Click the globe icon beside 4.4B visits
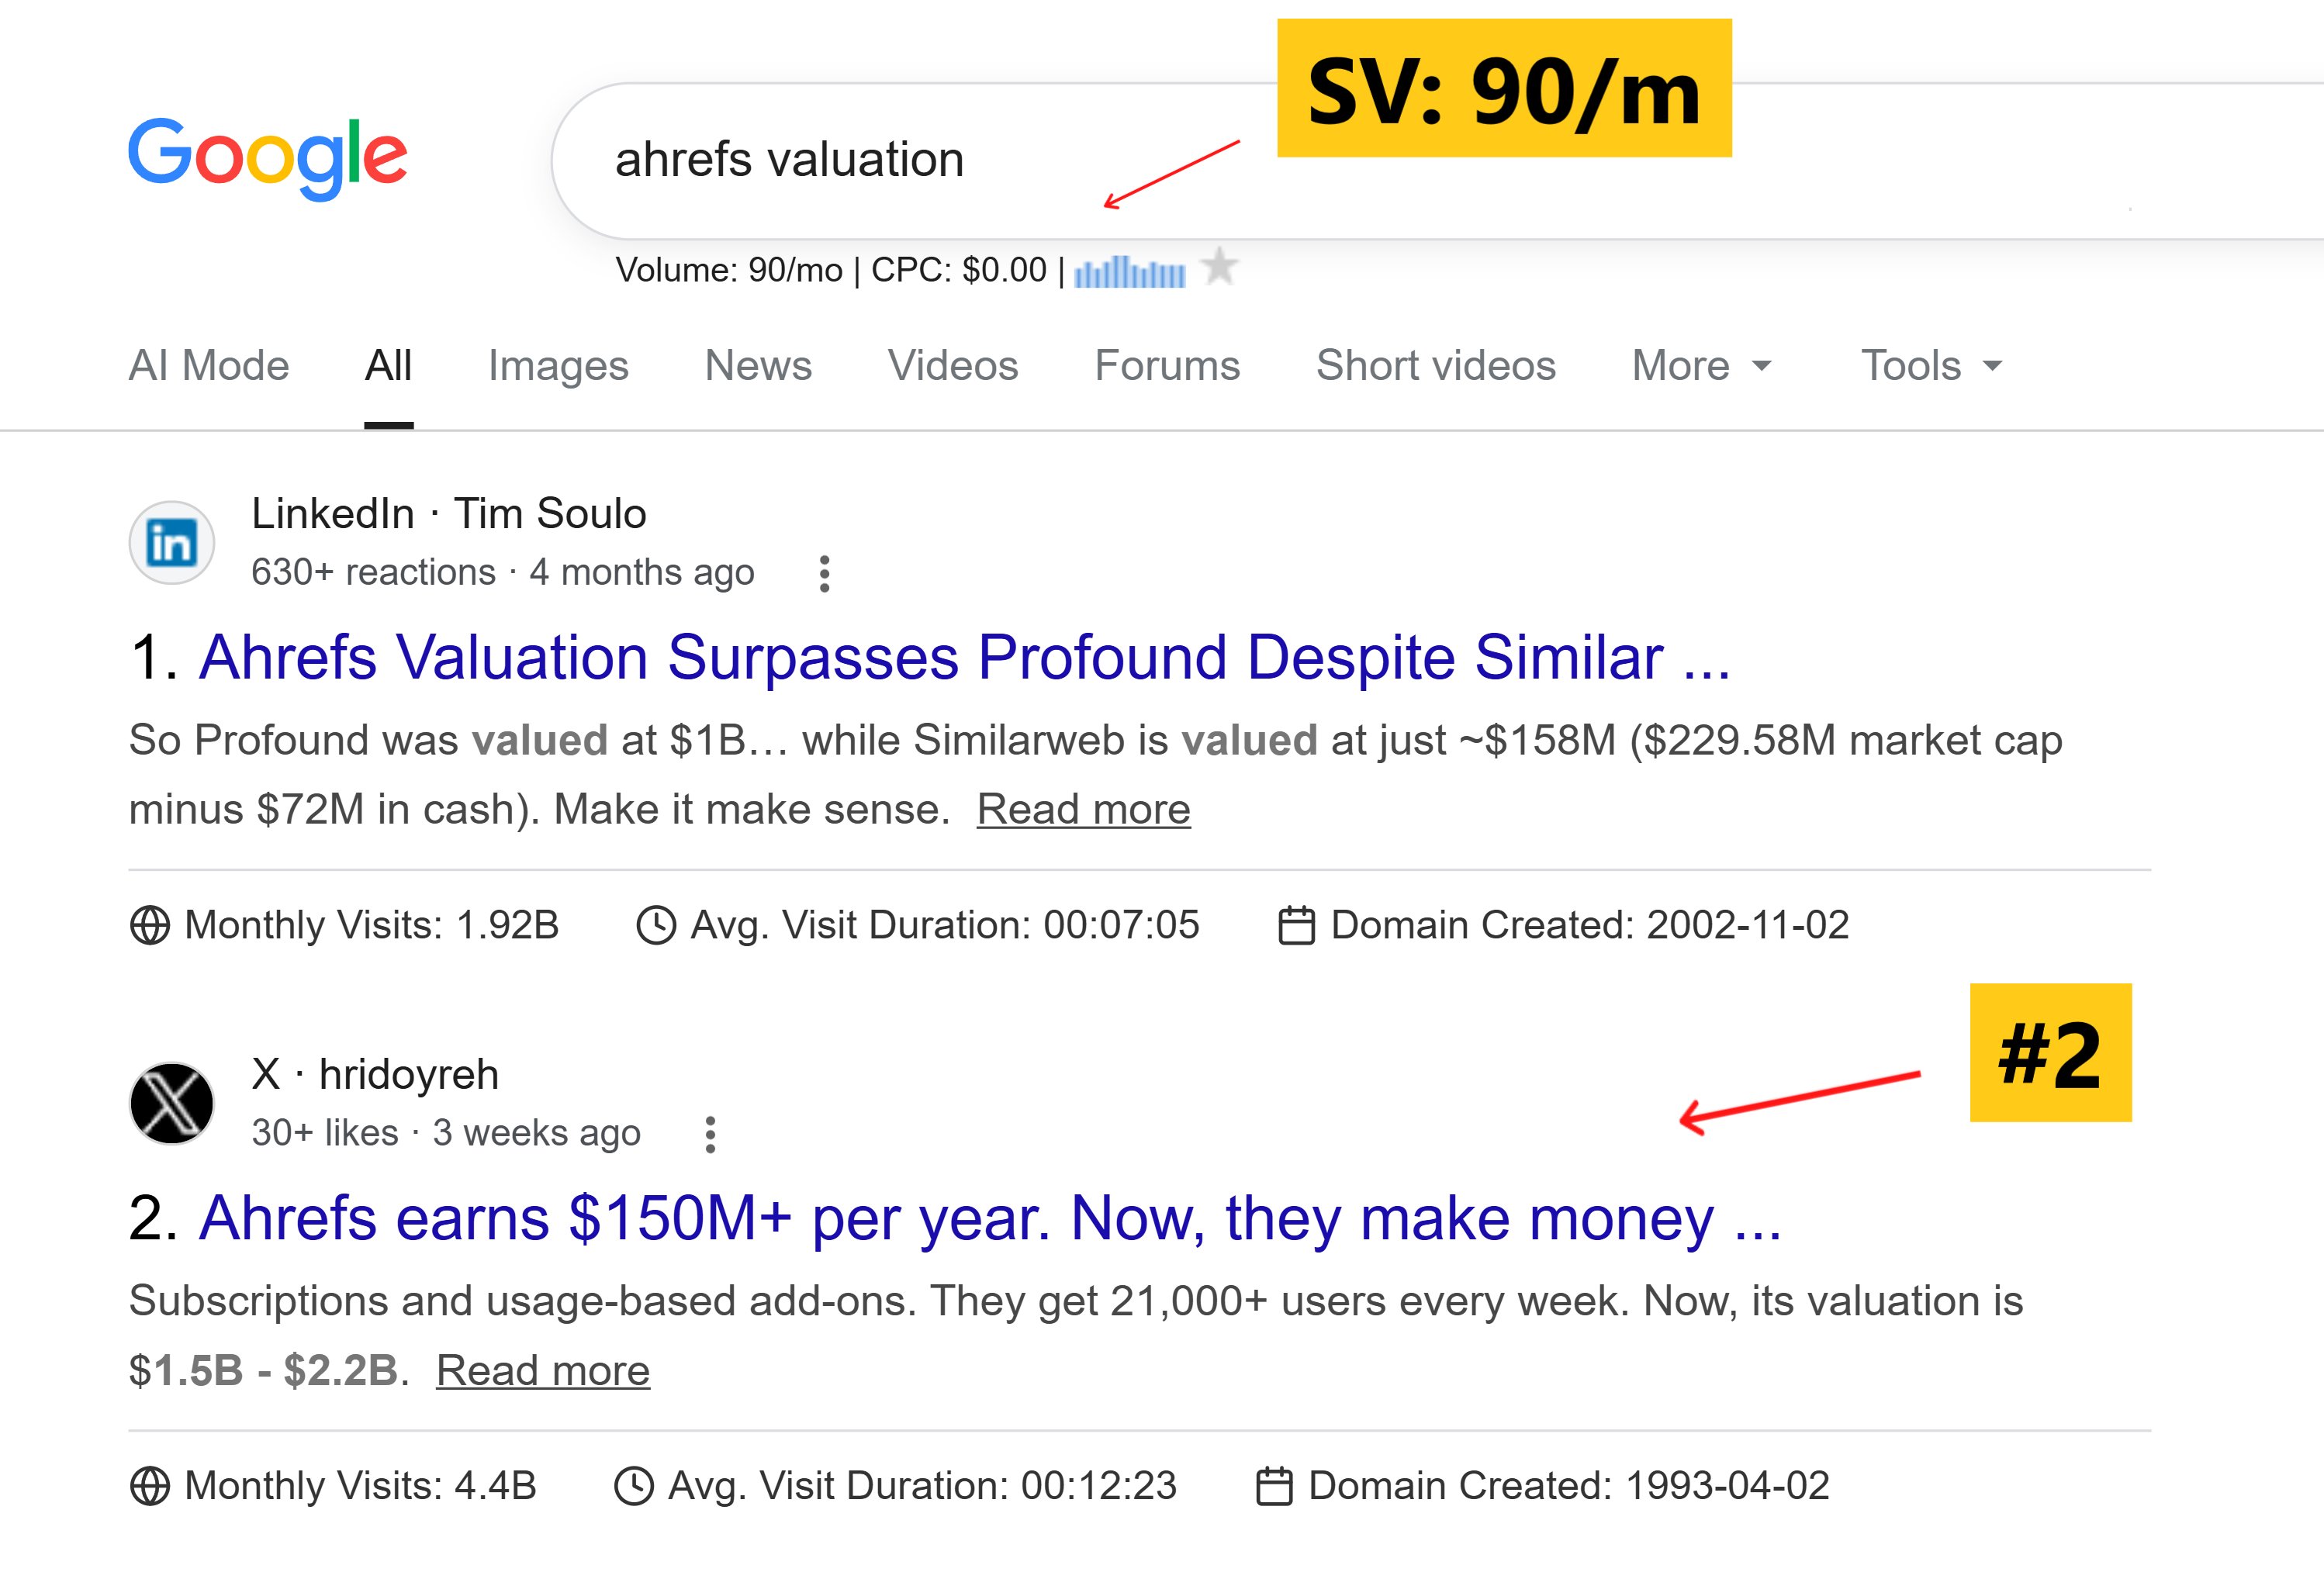The height and width of the screenshot is (1579, 2324). tap(150, 1486)
